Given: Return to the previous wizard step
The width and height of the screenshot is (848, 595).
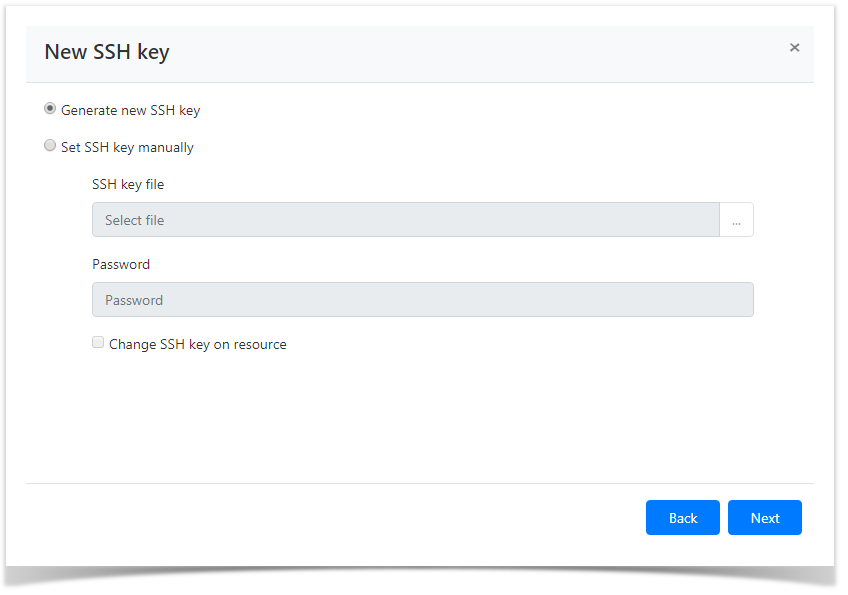Looking at the screenshot, I should (x=682, y=518).
